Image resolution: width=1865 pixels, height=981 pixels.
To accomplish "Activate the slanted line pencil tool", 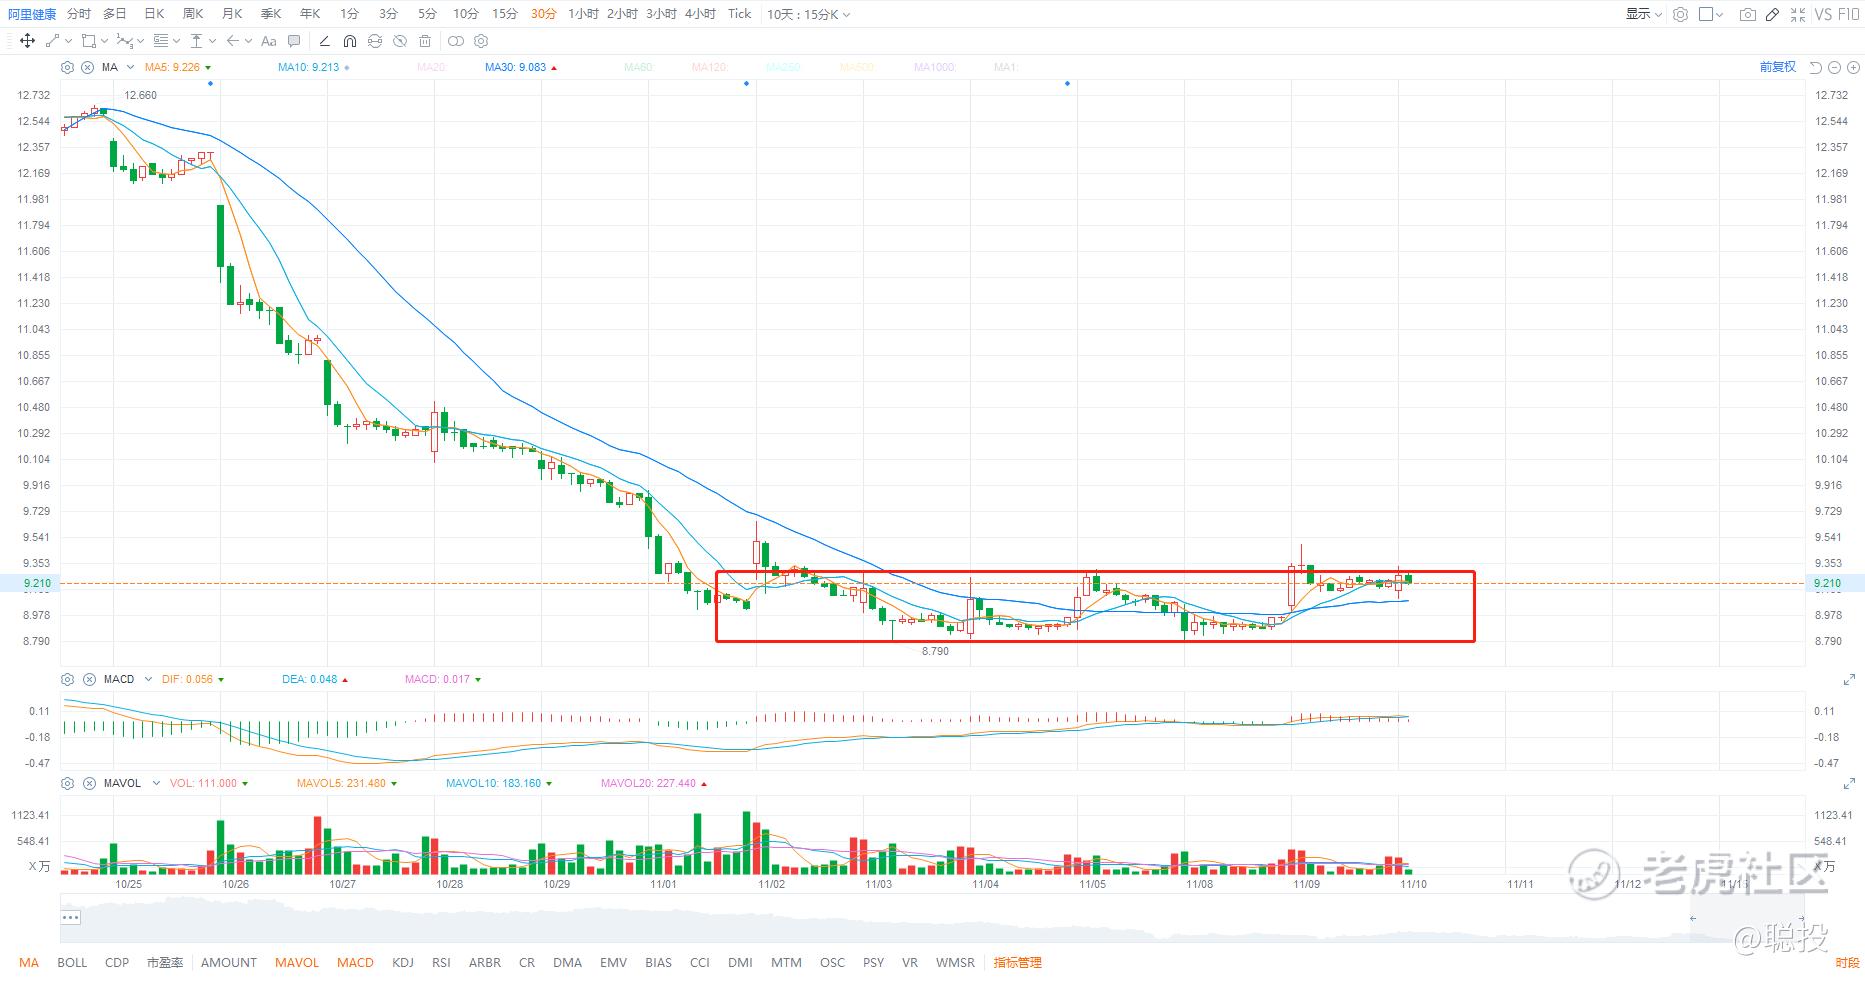I will coord(324,41).
